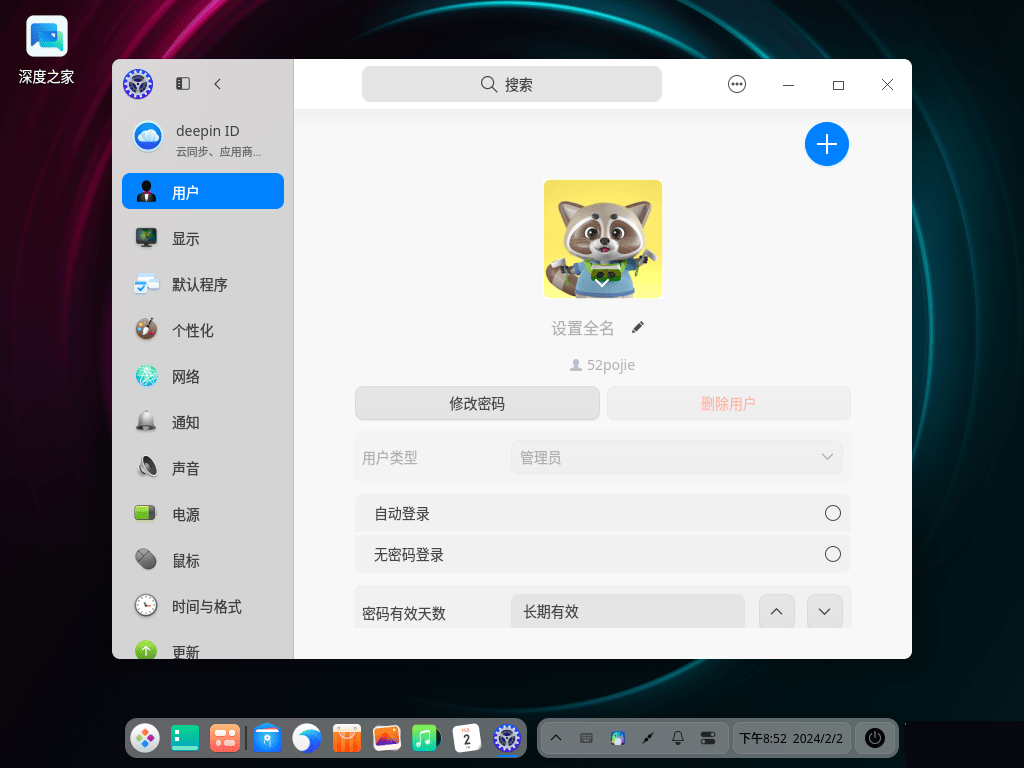Open Power settings in the sidebar
1024x768 pixels.
coord(184,514)
